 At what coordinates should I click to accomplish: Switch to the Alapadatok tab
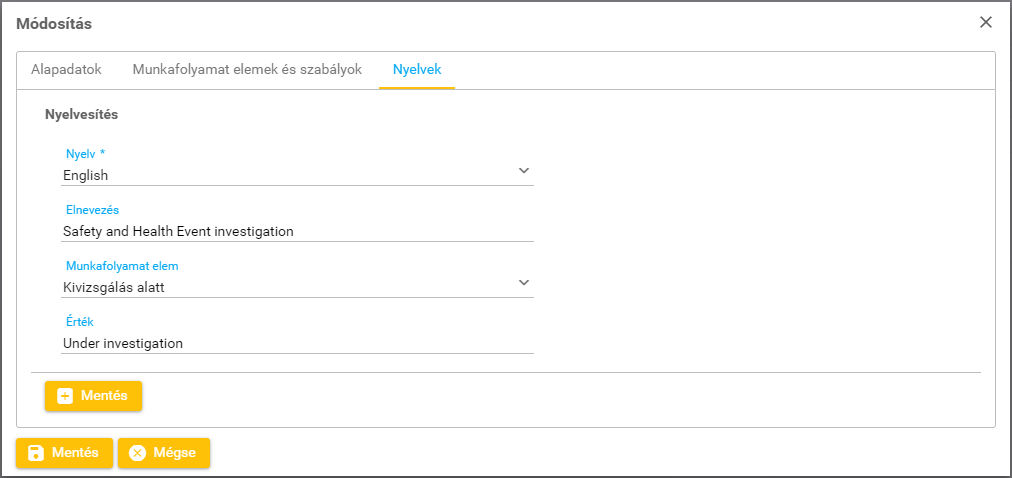click(66, 70)
